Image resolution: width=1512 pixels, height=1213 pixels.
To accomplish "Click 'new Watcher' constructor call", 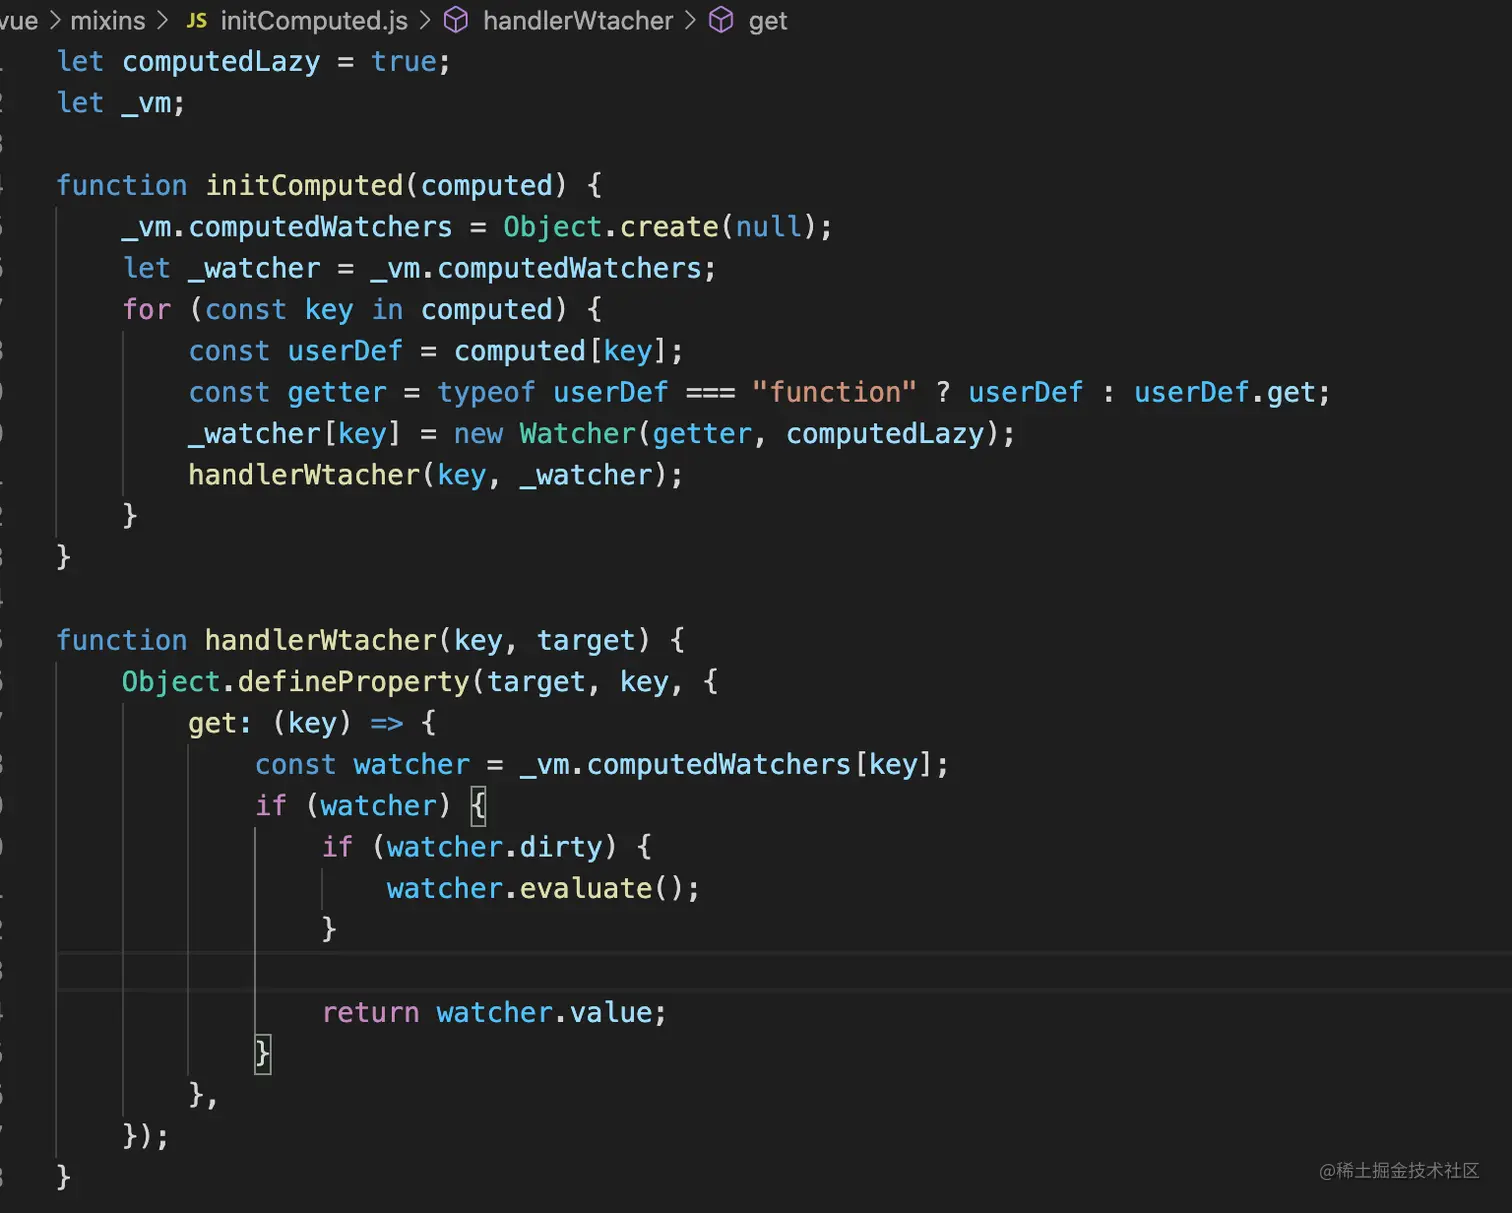I will point(544,434).
